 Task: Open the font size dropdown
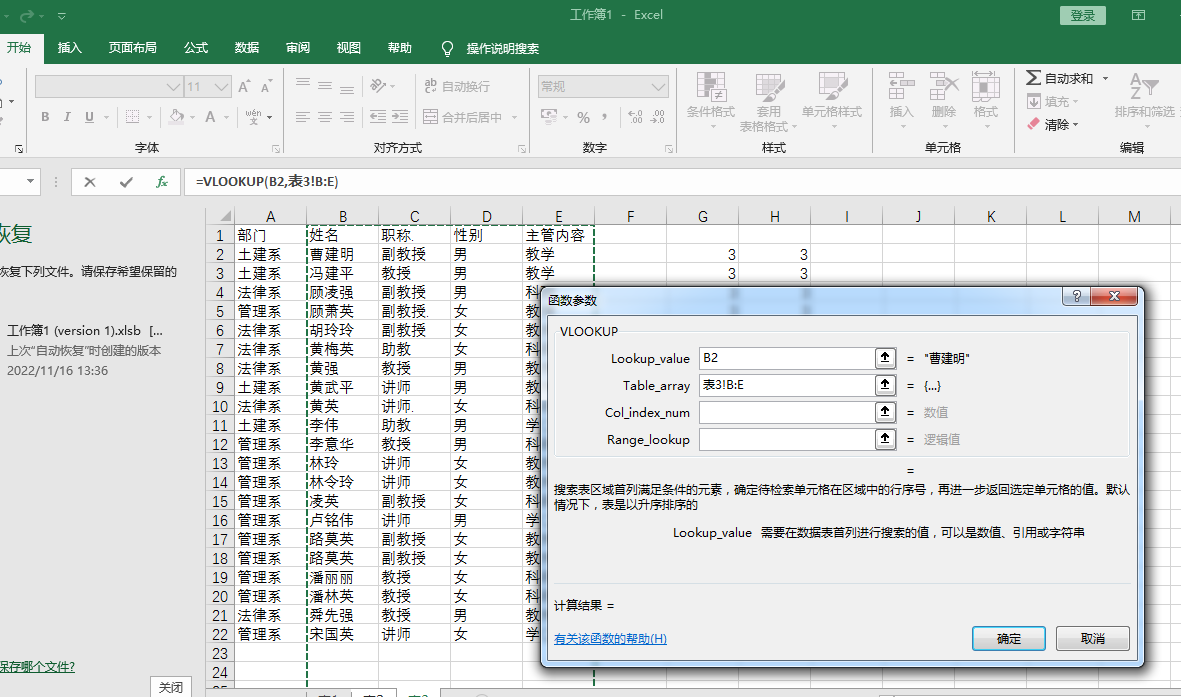click(221, 87)
